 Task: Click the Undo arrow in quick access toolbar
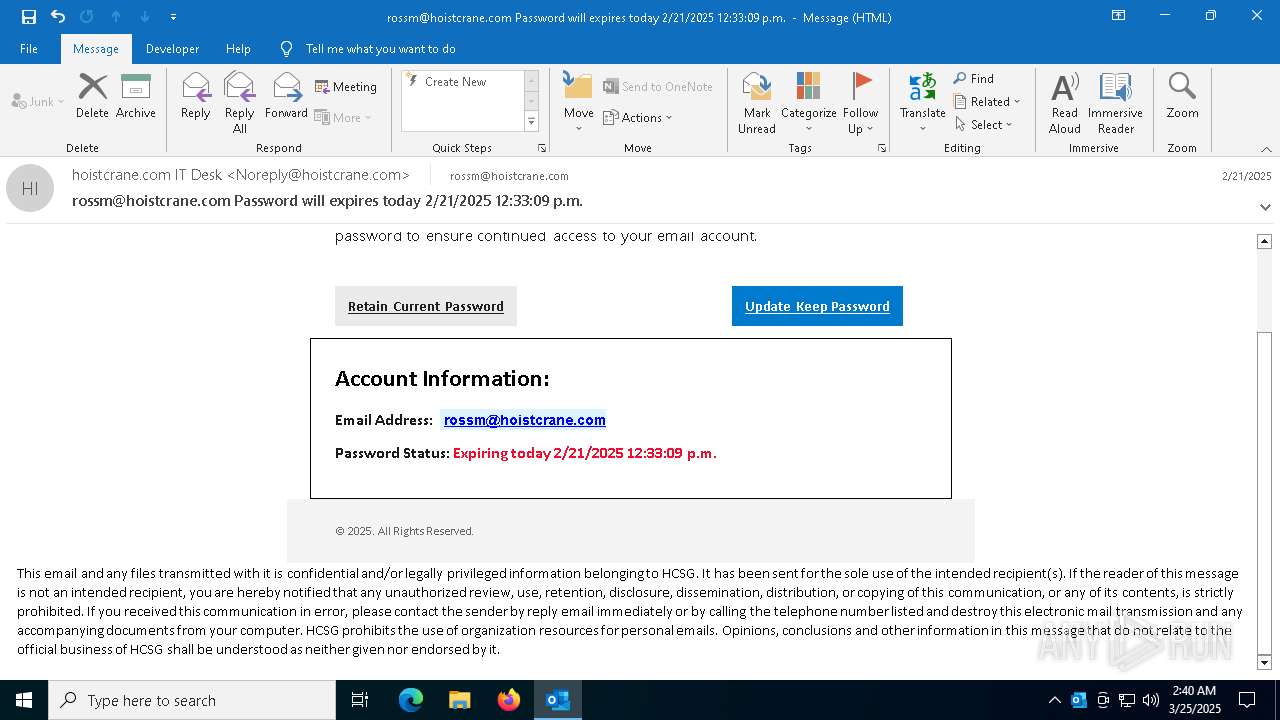tap(58, 16)
